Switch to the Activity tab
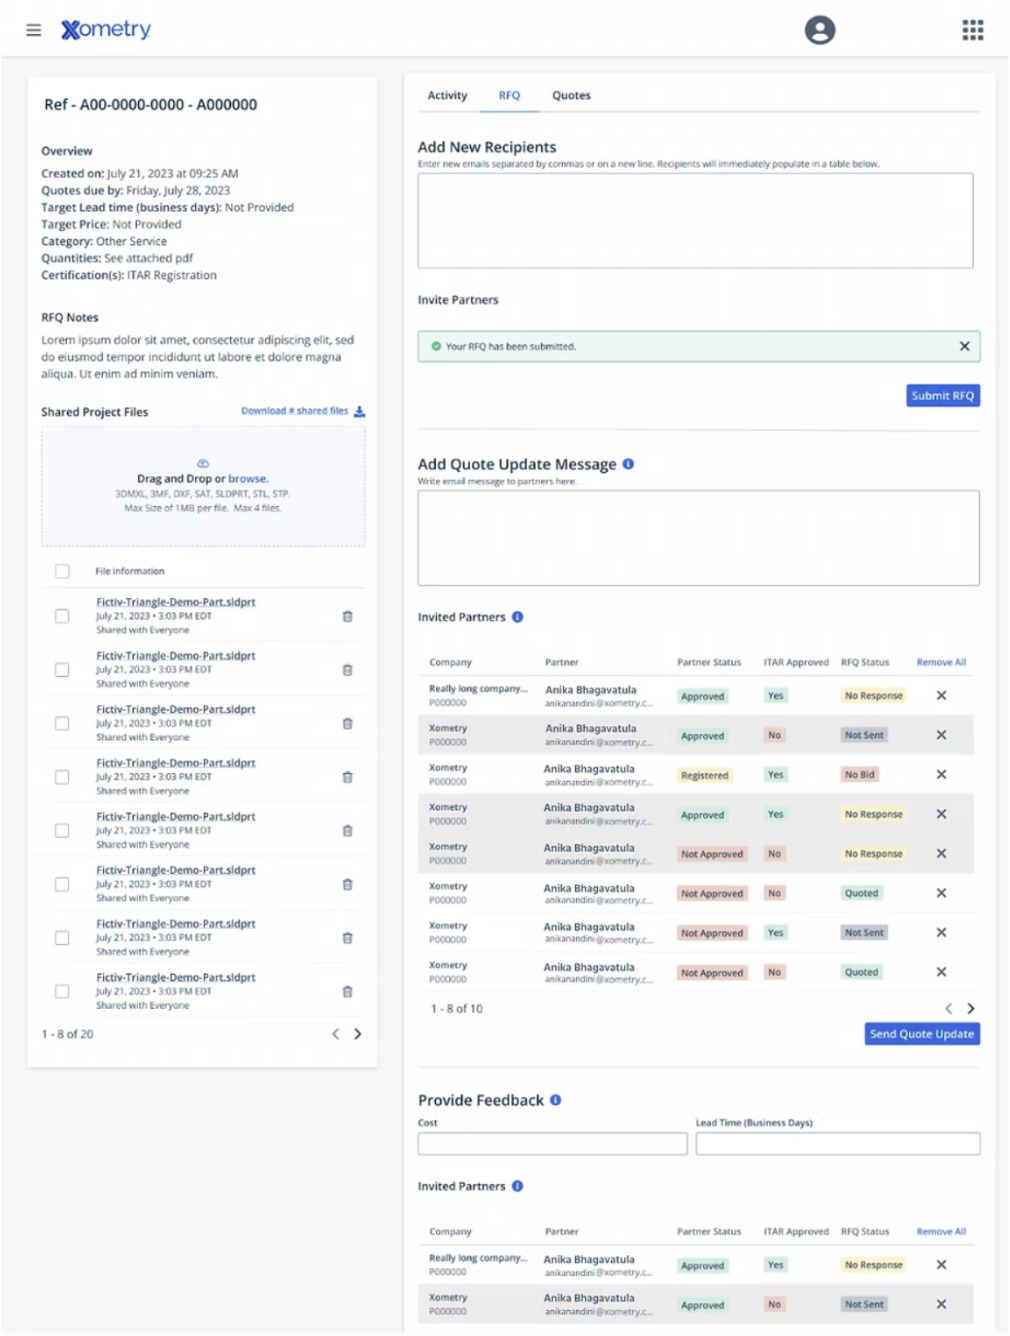 tap(447, 96)
